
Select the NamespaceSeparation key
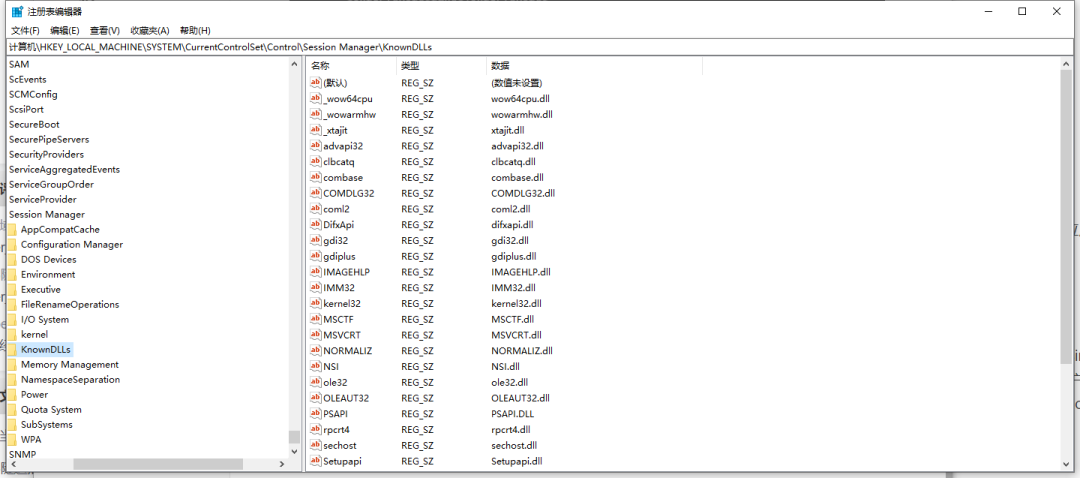(70, 380)
